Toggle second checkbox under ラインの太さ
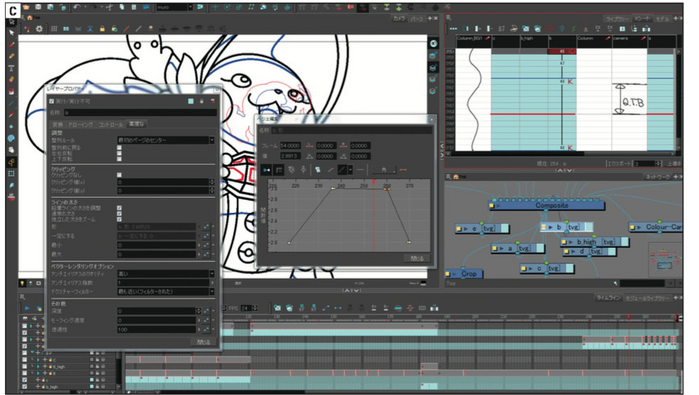This screenshot has width=699, height=395. tap(119, 214)
